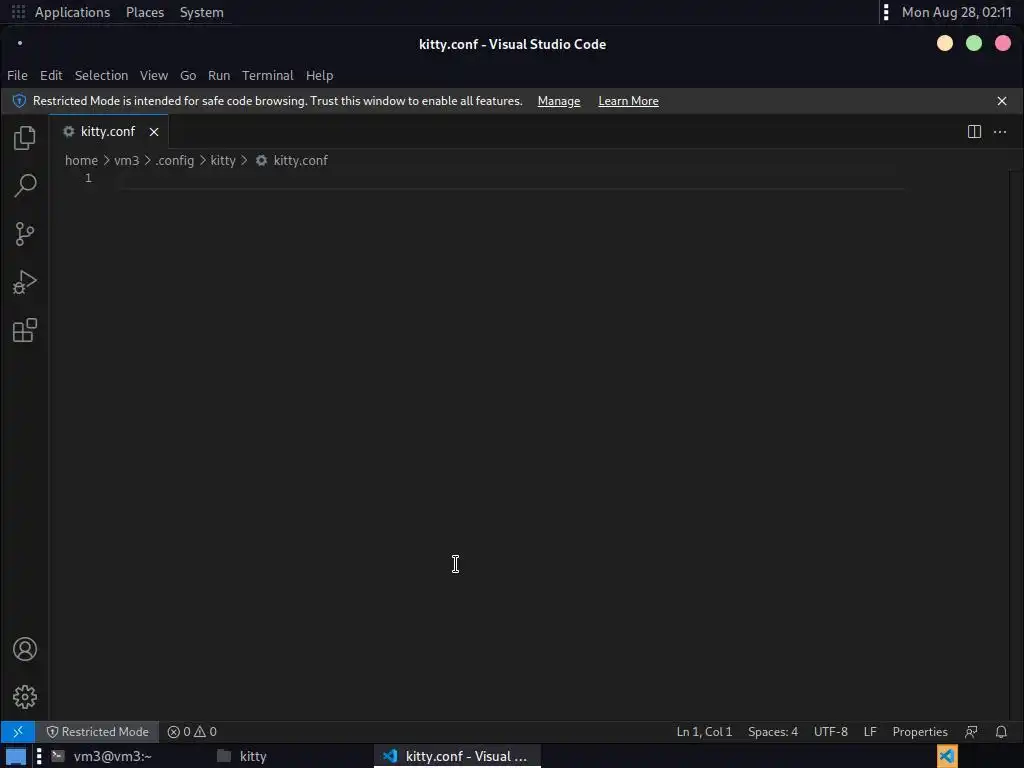Change indentation via Spaces: 4
Viewport: 1024px width, 768px height.
tap(773, 732)
